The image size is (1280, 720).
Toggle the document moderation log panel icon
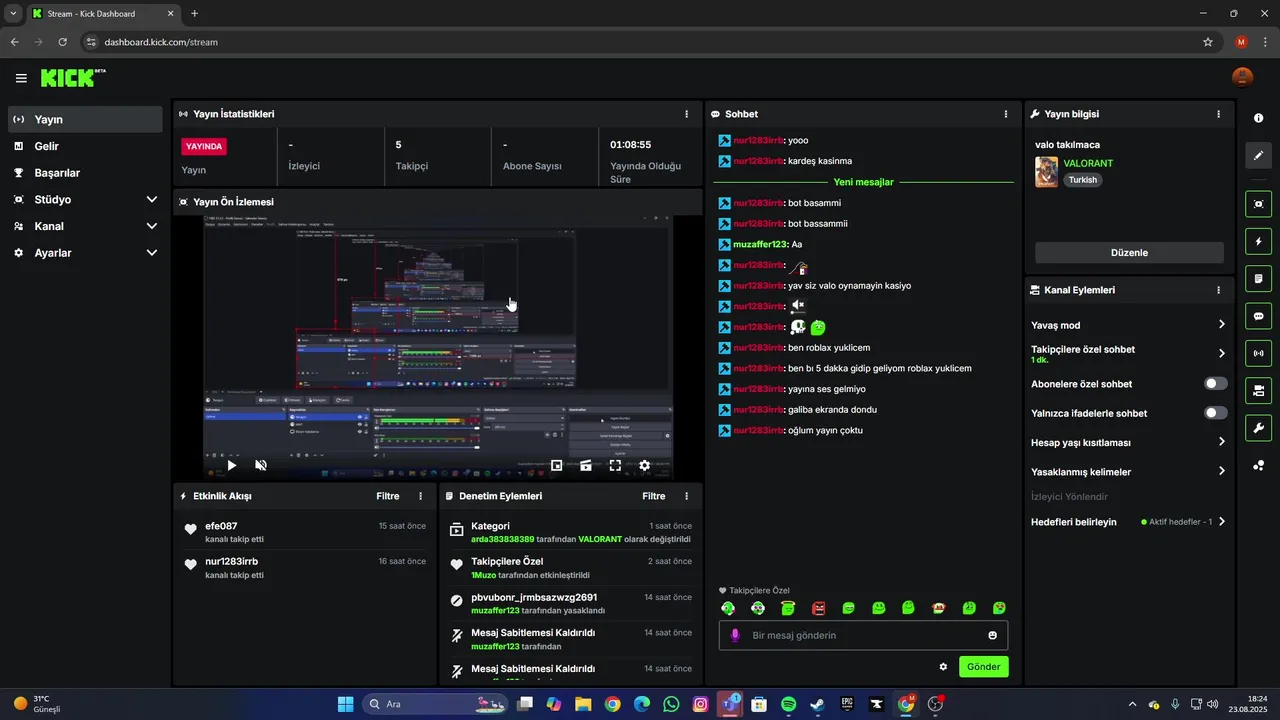click(x=1258, y=278)
